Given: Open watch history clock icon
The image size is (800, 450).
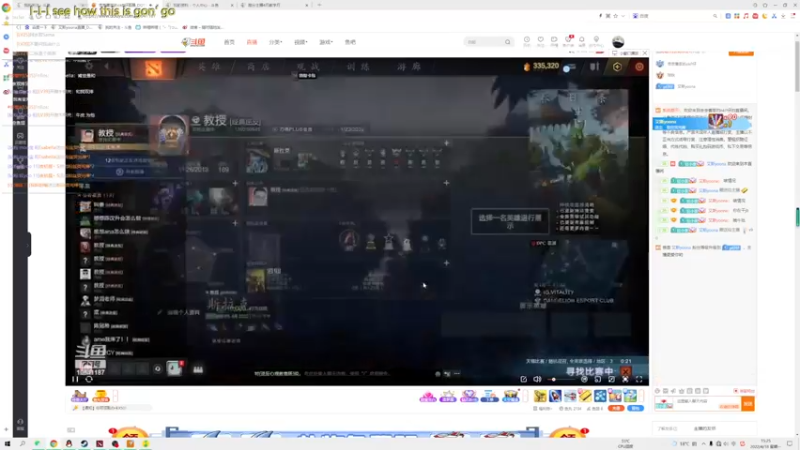Looking at the screenshot, I should 527,40.
